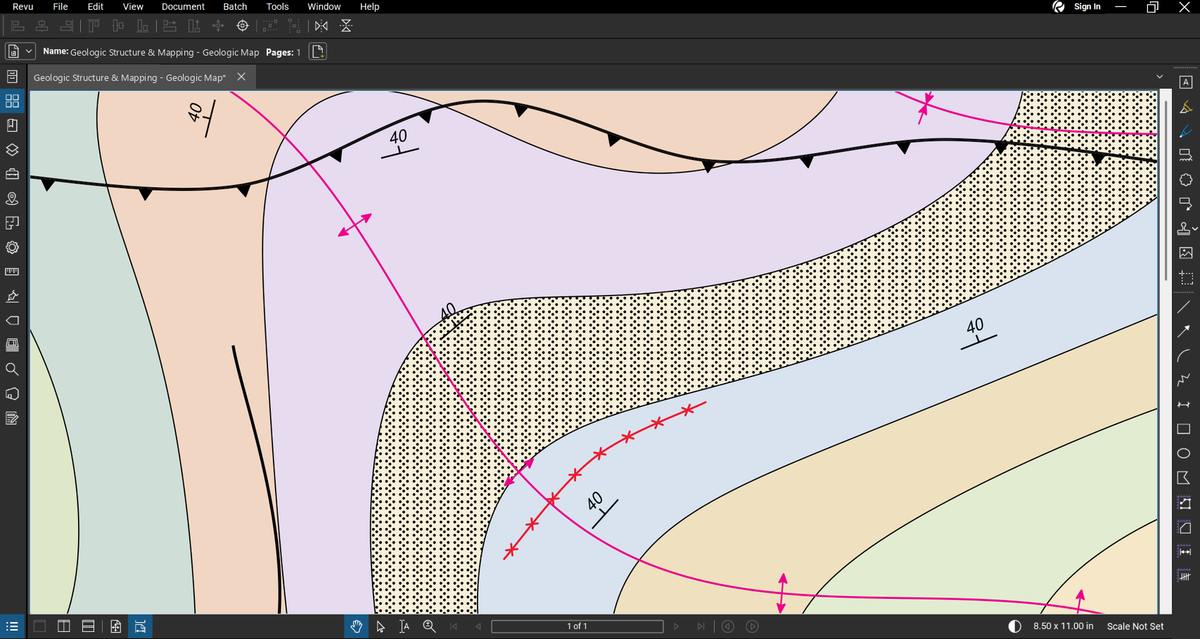Open the Revu menu
Image resolution: width=1200 pixels, height=639 pixels.
pos(22,7)
